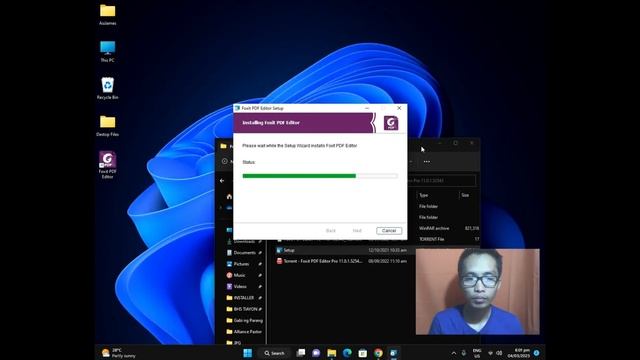Open the See more ellipsis in Explorer toolbar
This screenshot has width=640, height=360.
coord(427,162)
